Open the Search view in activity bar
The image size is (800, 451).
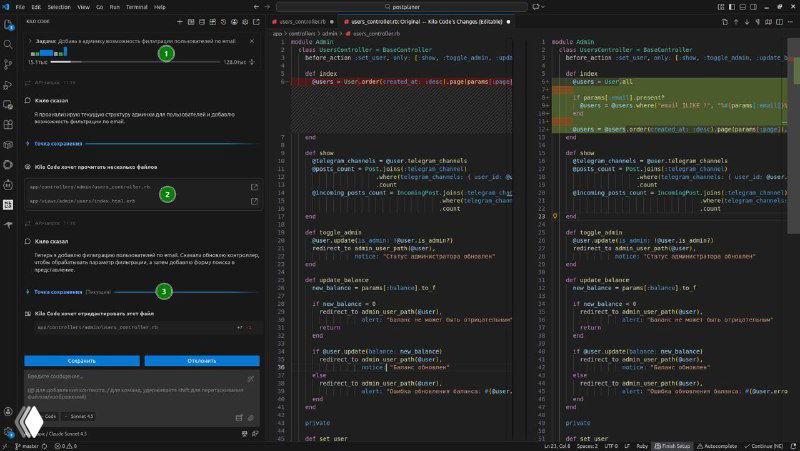pos(8,44)
